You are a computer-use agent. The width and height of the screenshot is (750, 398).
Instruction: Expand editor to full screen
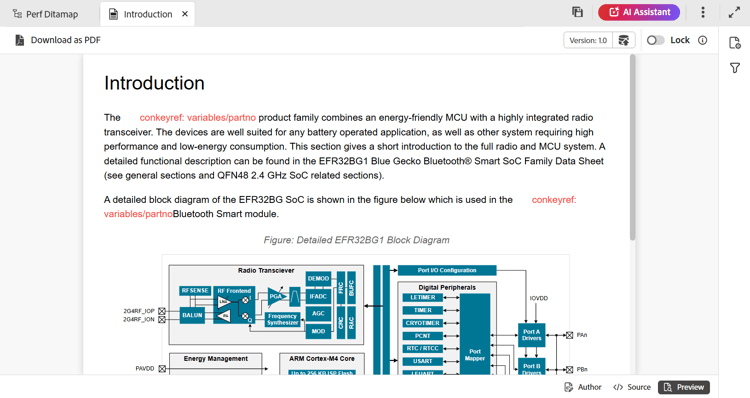coord(734,13)
